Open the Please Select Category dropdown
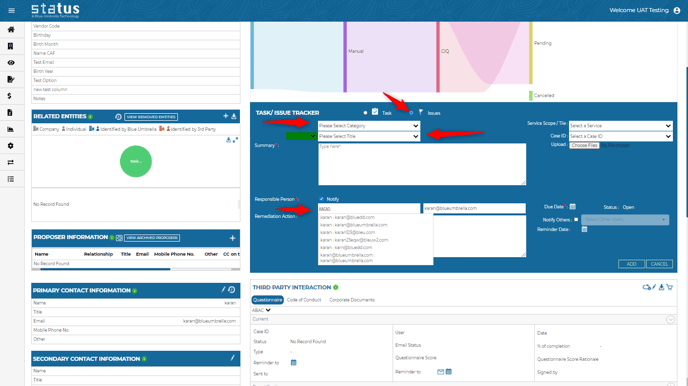Image resolution: width=688 pixels, height=386 pixels. (x=369, y=125)
